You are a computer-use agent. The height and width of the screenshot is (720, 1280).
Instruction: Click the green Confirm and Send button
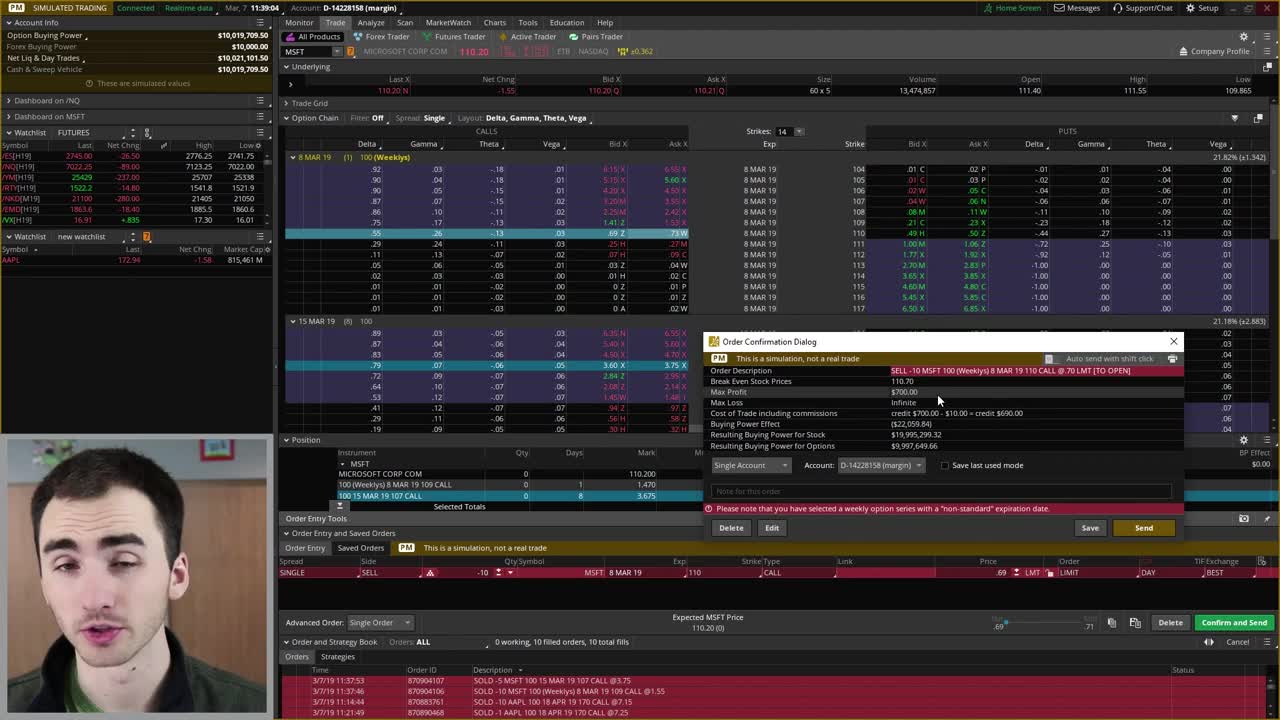click(1234, 623)
